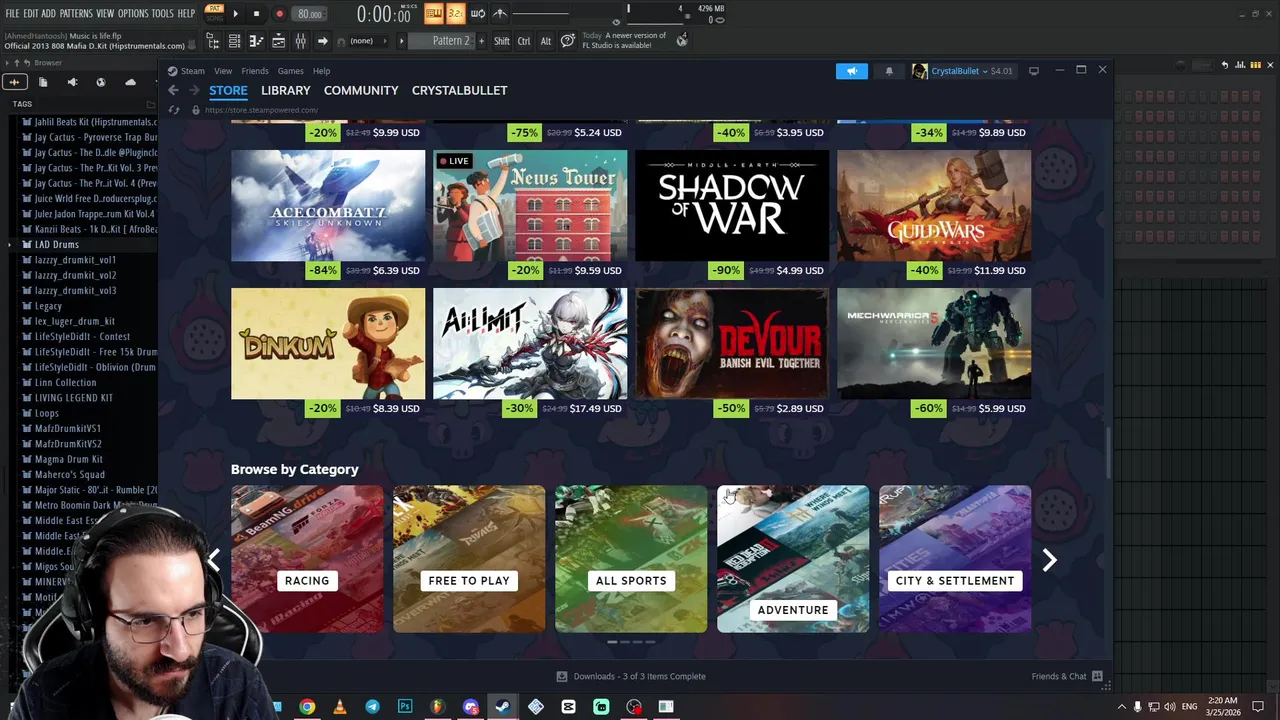This screenshot has width=1280, height=720.
Task: Click the FL Studio play button
Action: click(x=235, y=14)
